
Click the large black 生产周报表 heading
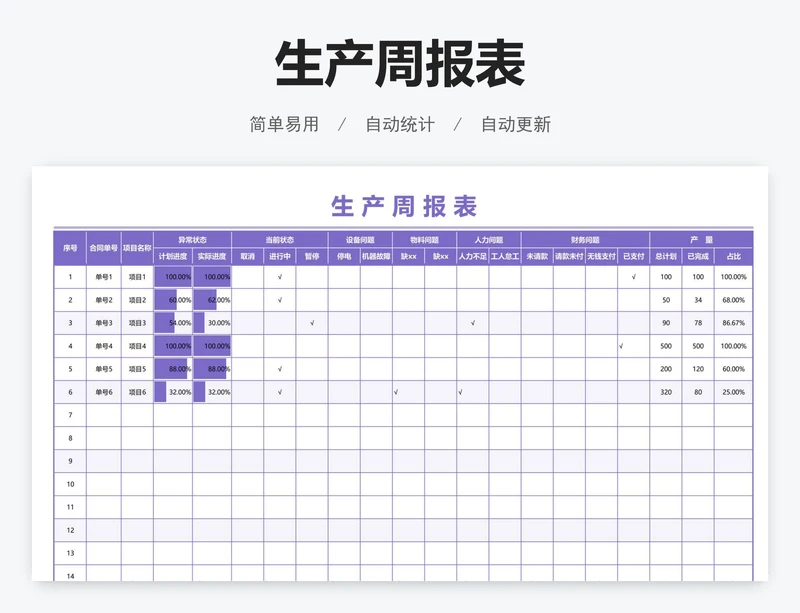pyautogui.click(x=400, y=64)
